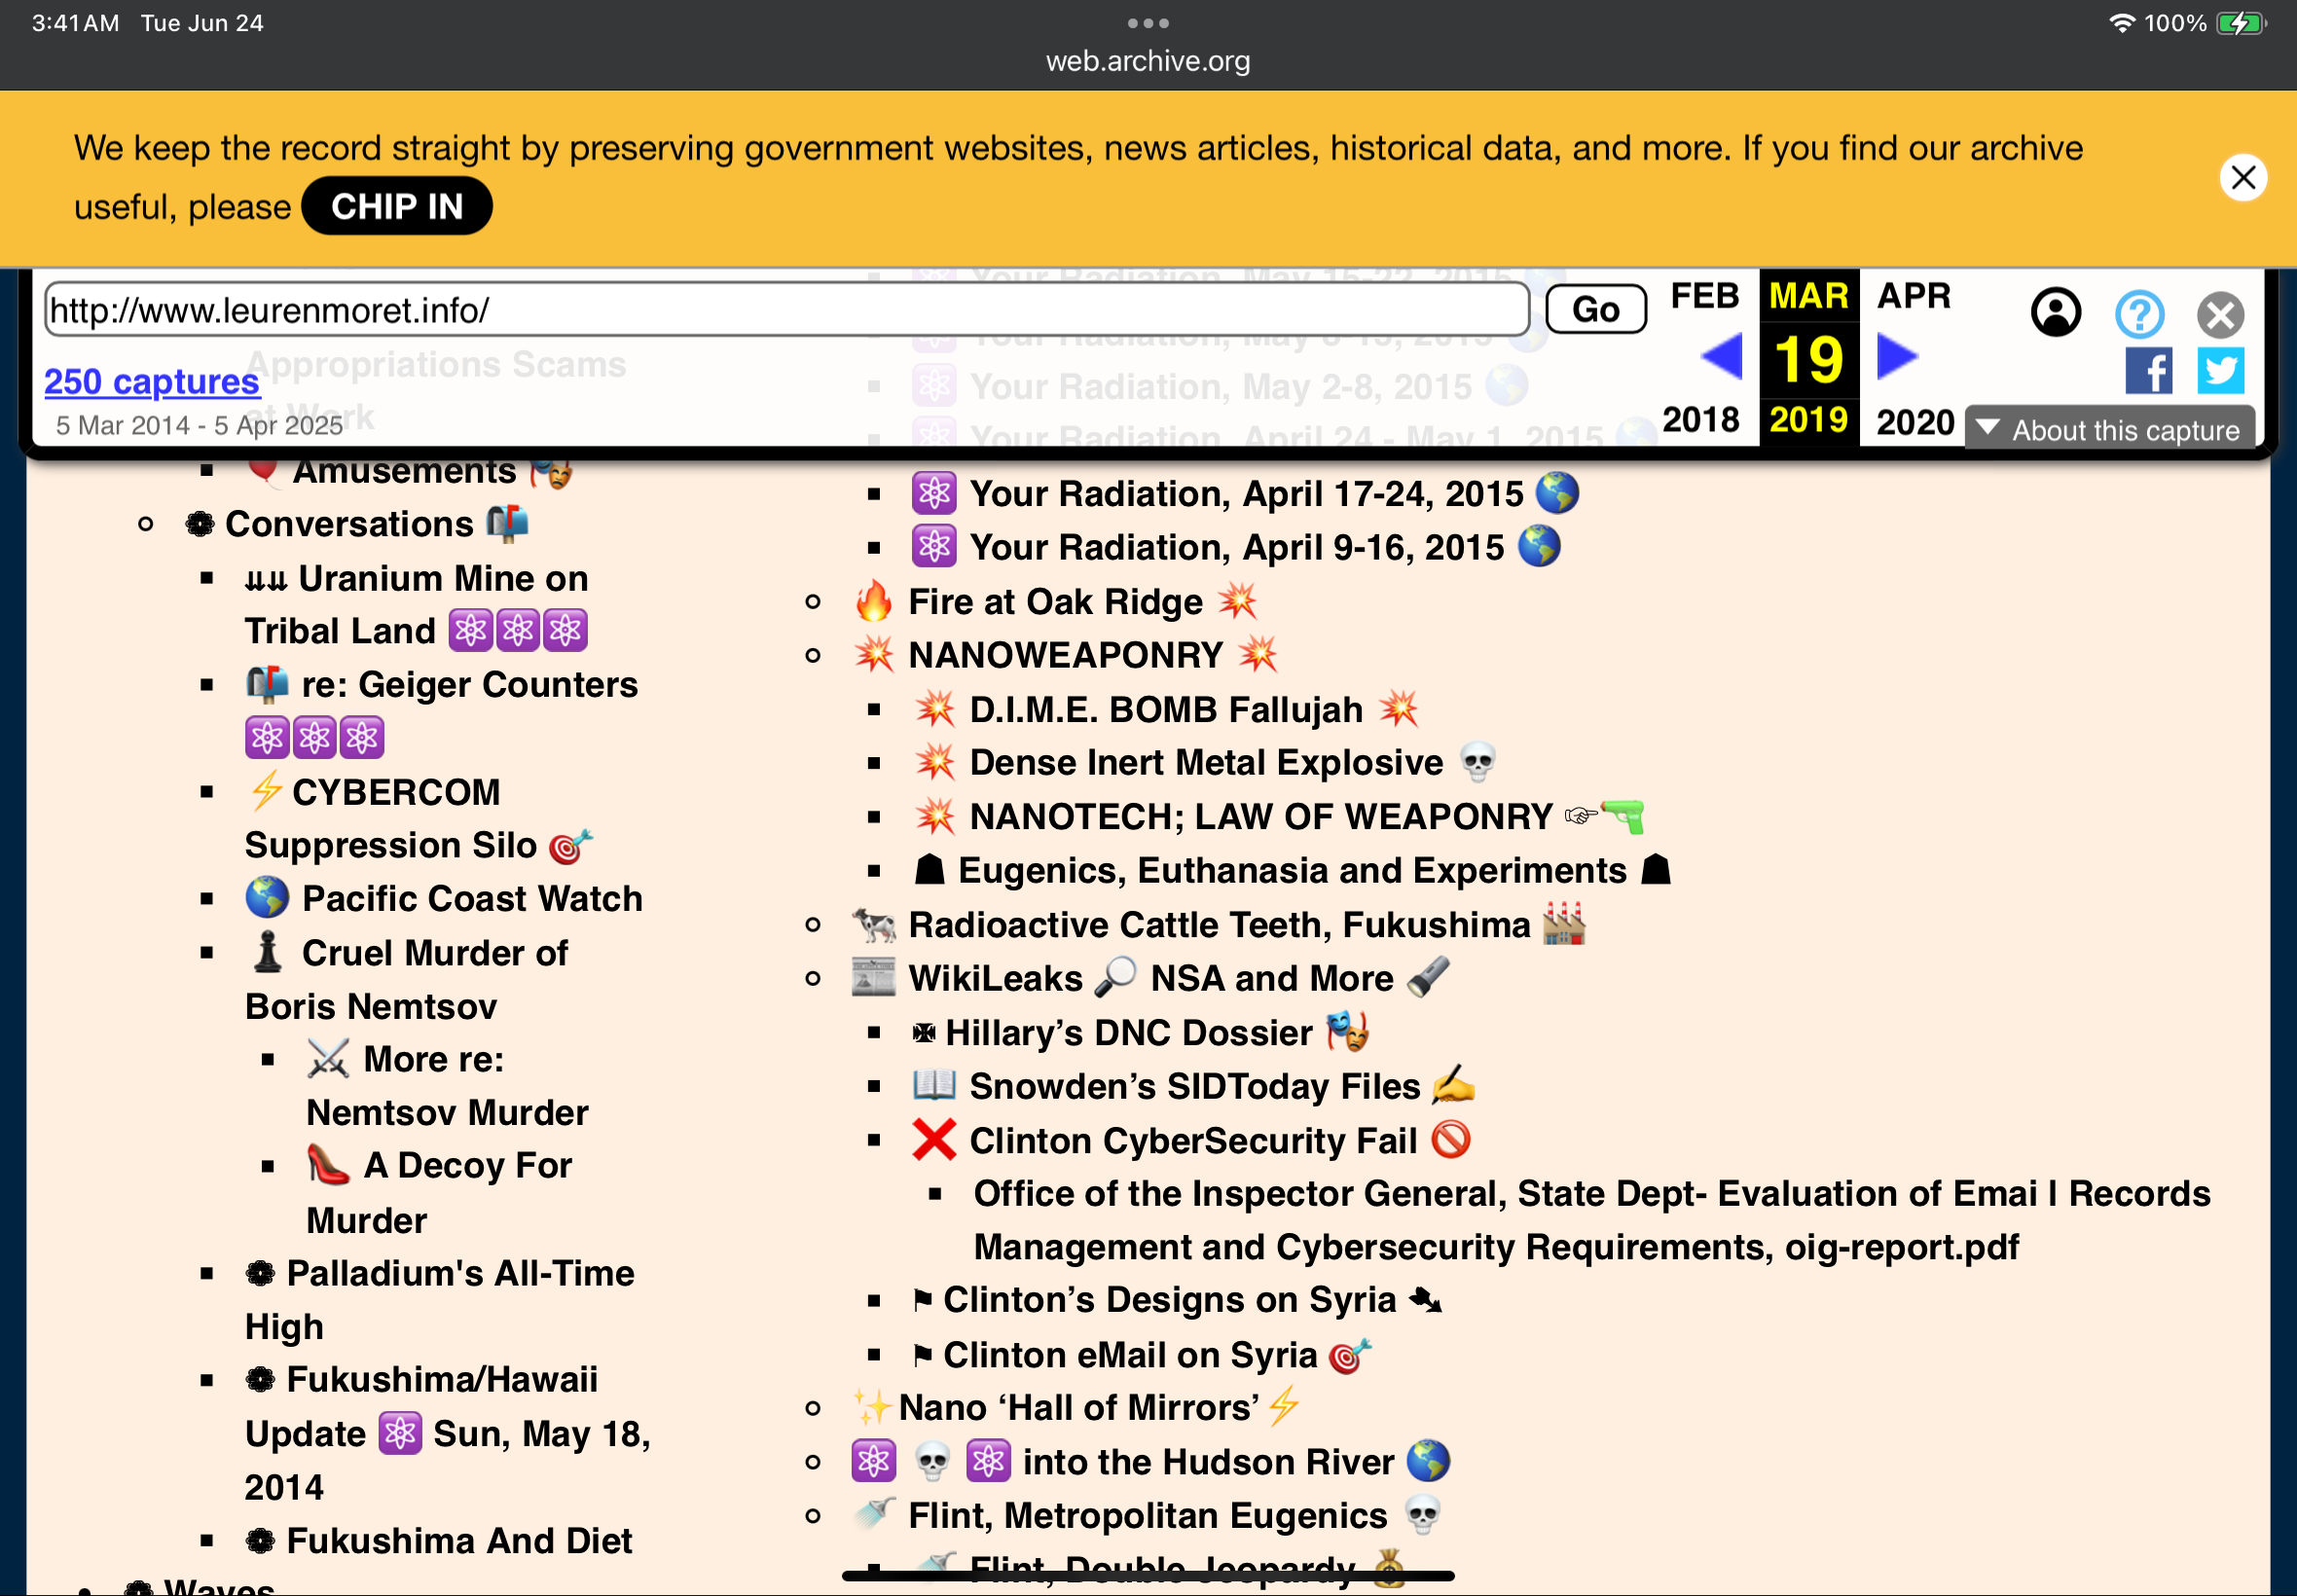
Task: Open re: Geiger Counters link
Action: tap(441, 710)
